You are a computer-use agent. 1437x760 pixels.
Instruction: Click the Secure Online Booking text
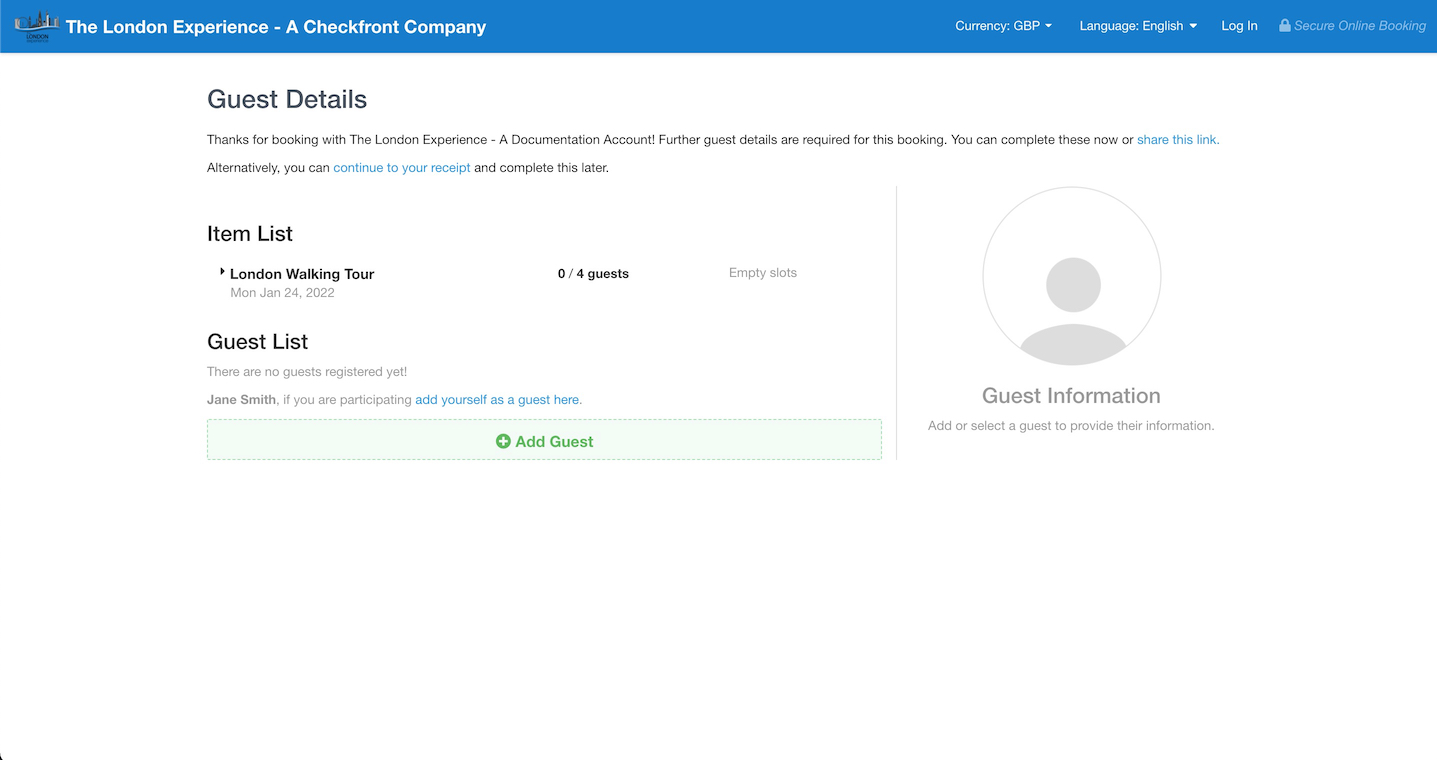pyautogui.click(x=1360, y=26)
